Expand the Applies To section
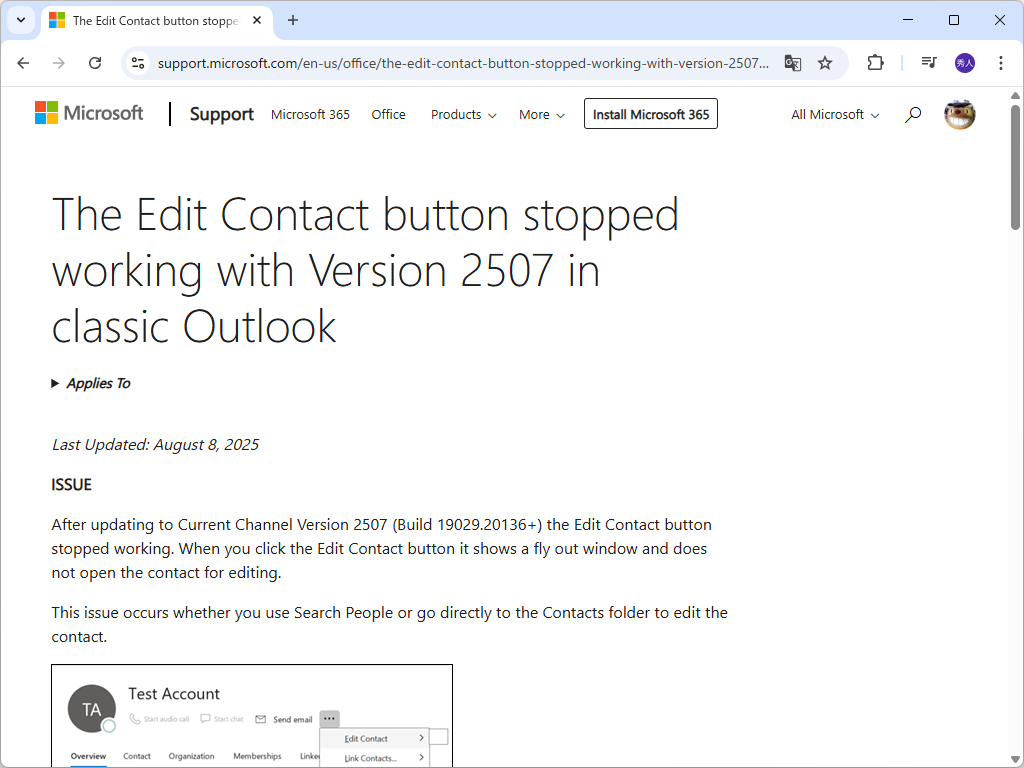The height and width of the screenshot is (768, 1024). click(91, 383)
